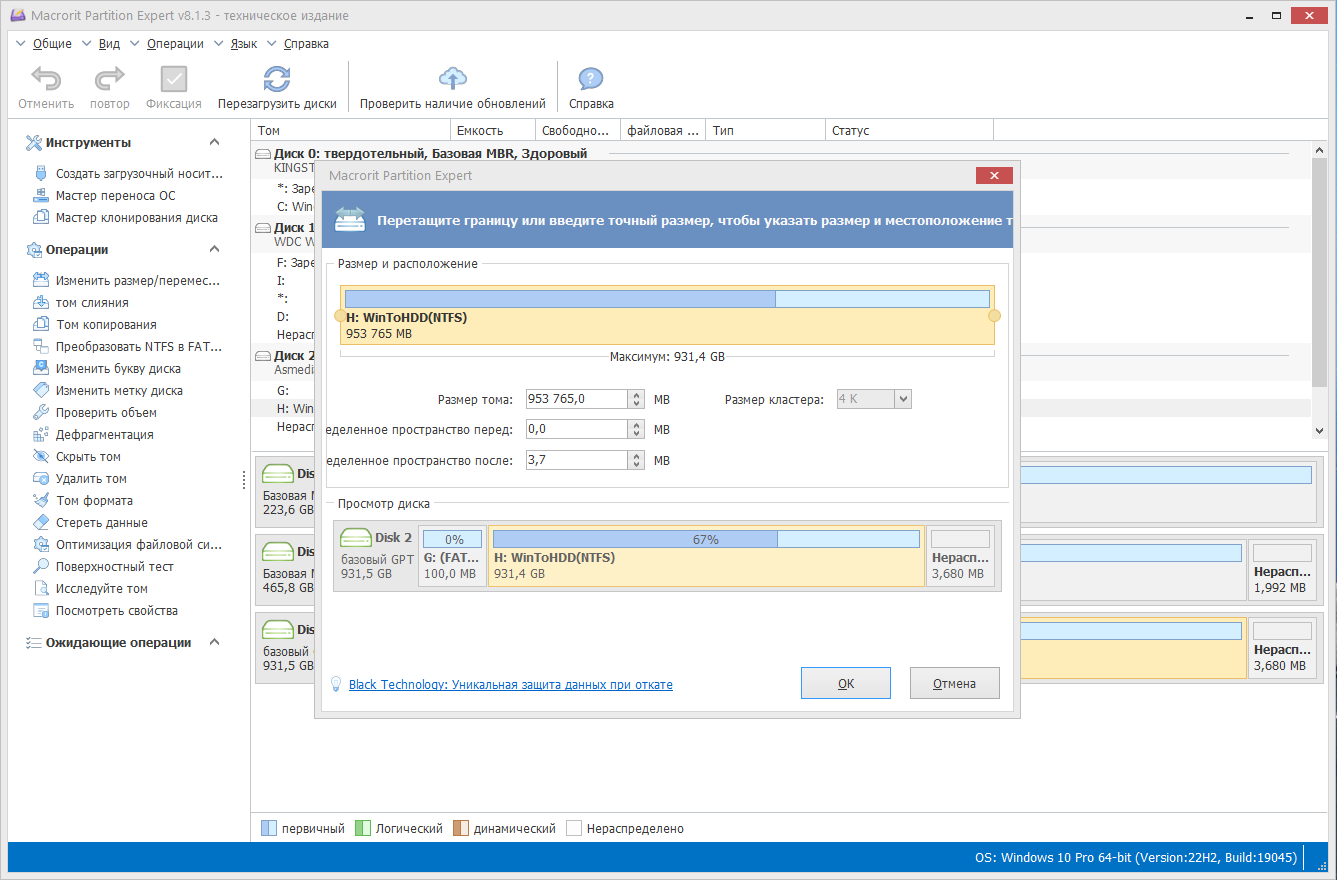Collapse the Операции sidebar section
Image resolution: width=1337 pixels, height=880 pixels.
coord(214,249)
